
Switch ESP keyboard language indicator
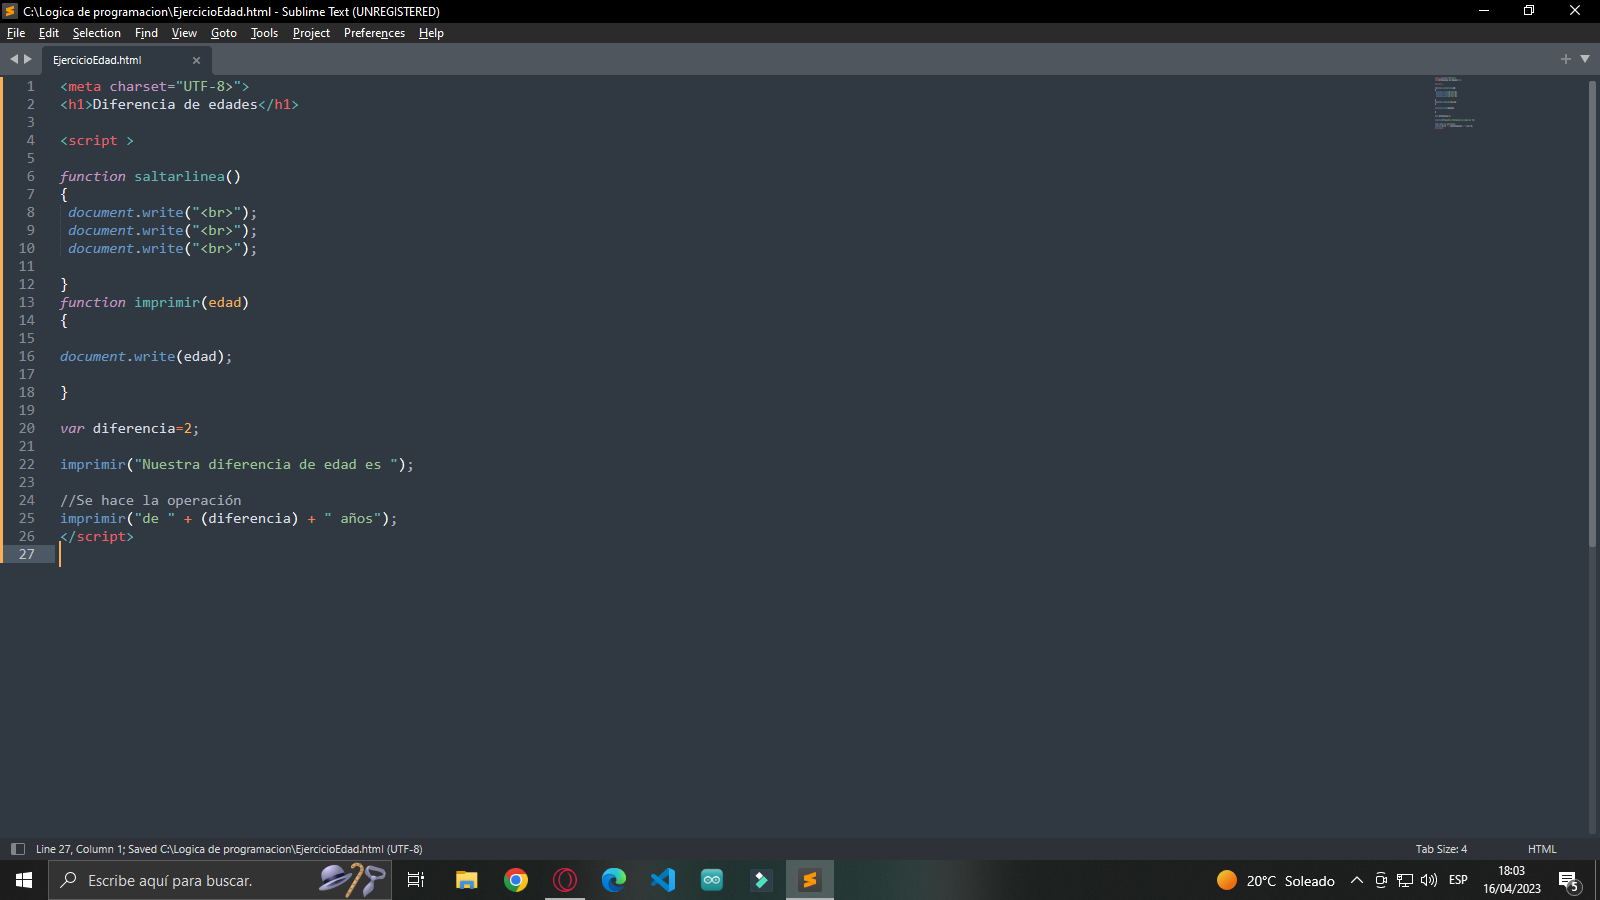1458,880
